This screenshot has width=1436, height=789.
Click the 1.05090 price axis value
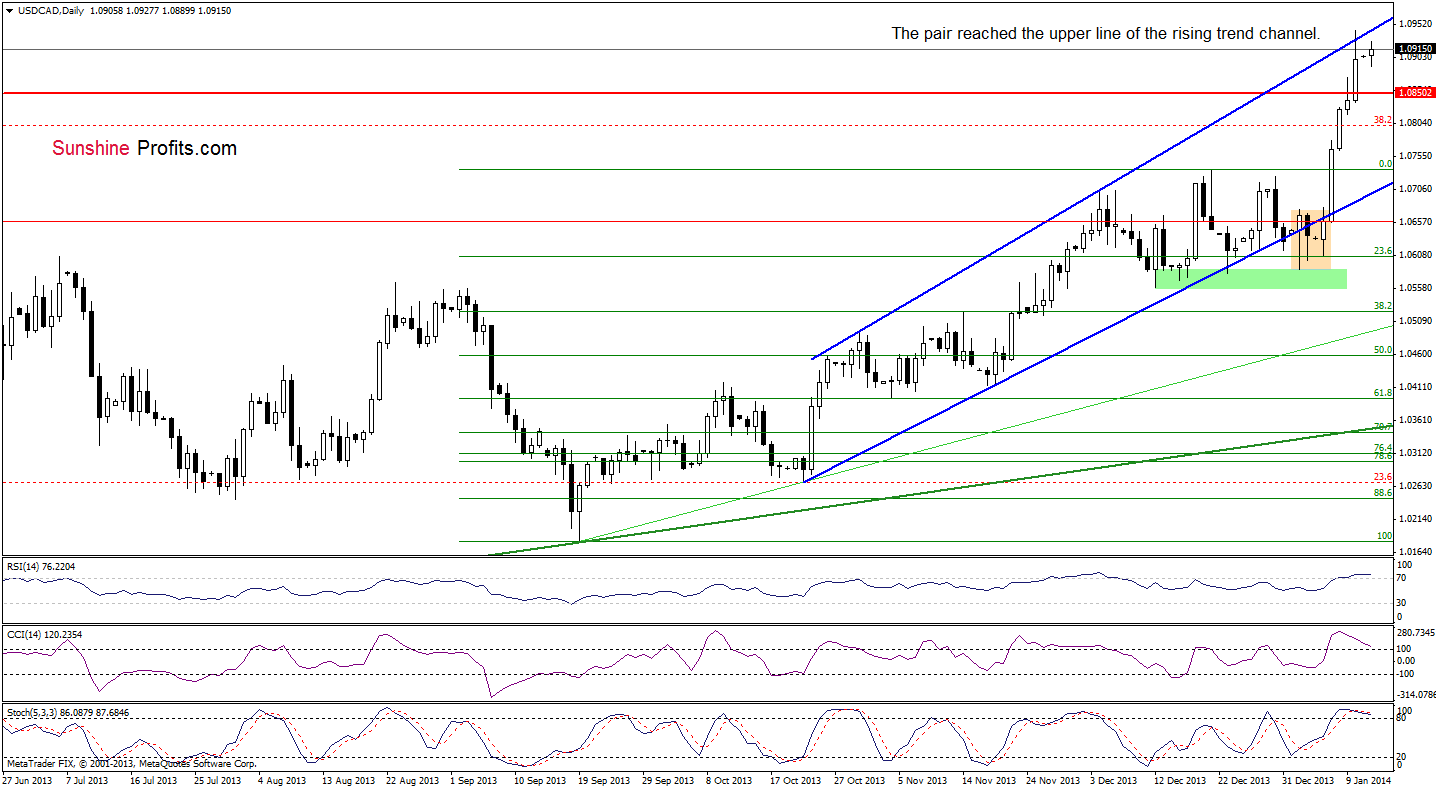click(1414, 320)
